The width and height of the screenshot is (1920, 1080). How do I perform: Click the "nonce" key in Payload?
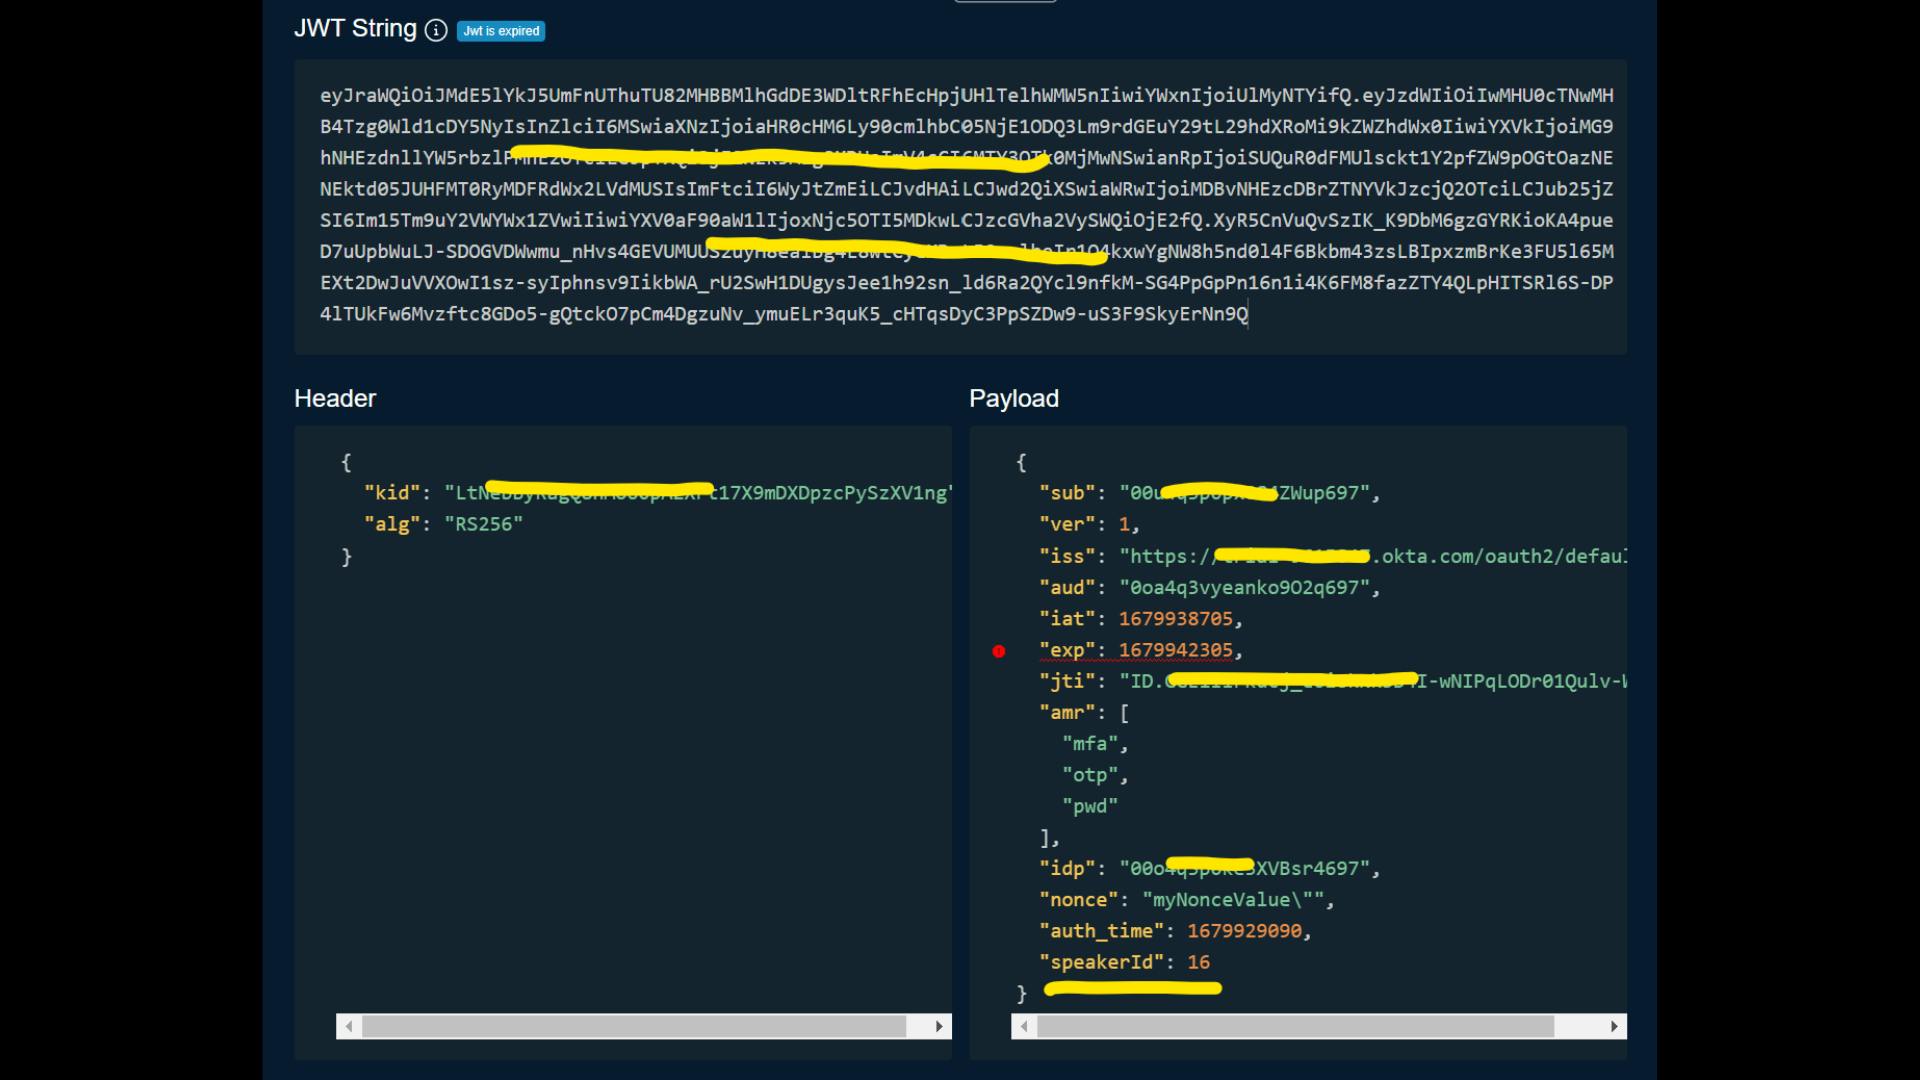pyautogui.click(x=1079, y=900)
